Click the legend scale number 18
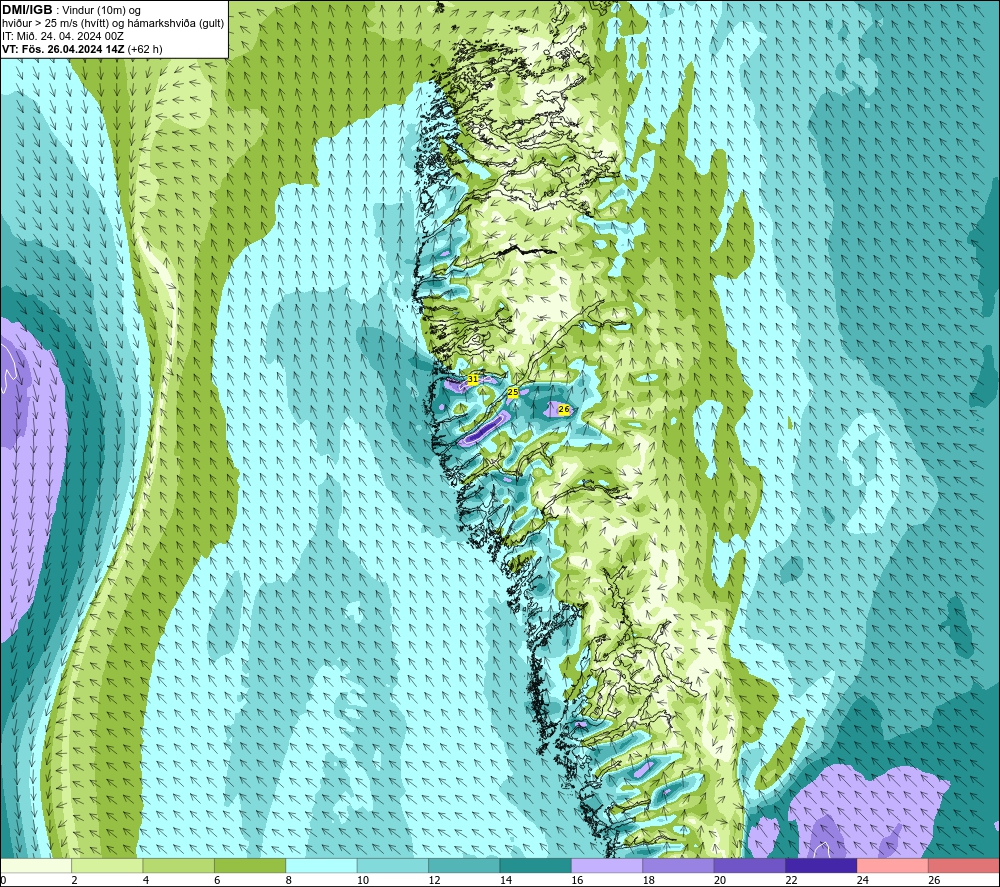The width and height of the screenshot is (1000, 887). tap(649, 881)
